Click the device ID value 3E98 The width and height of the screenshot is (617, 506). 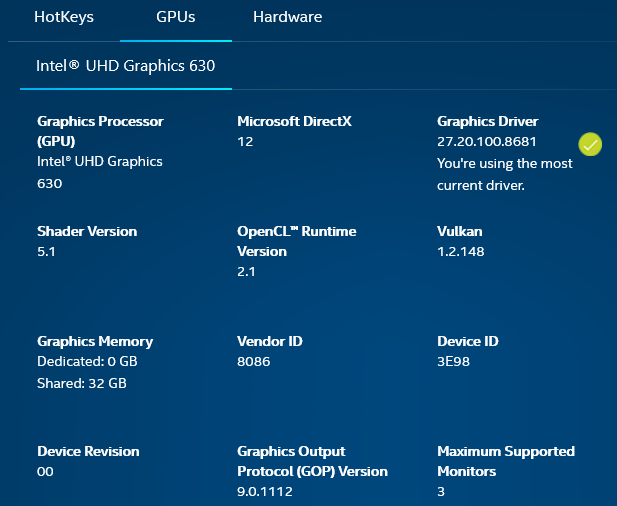click(x=453, y=362)
